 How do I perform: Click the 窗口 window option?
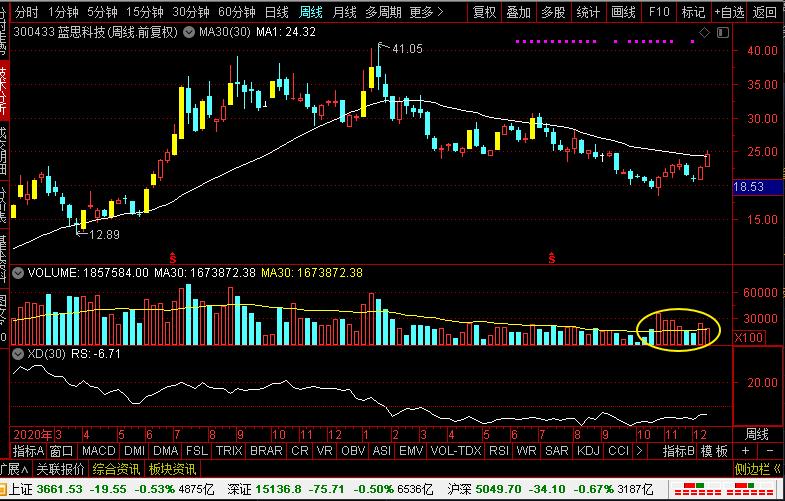62,451
